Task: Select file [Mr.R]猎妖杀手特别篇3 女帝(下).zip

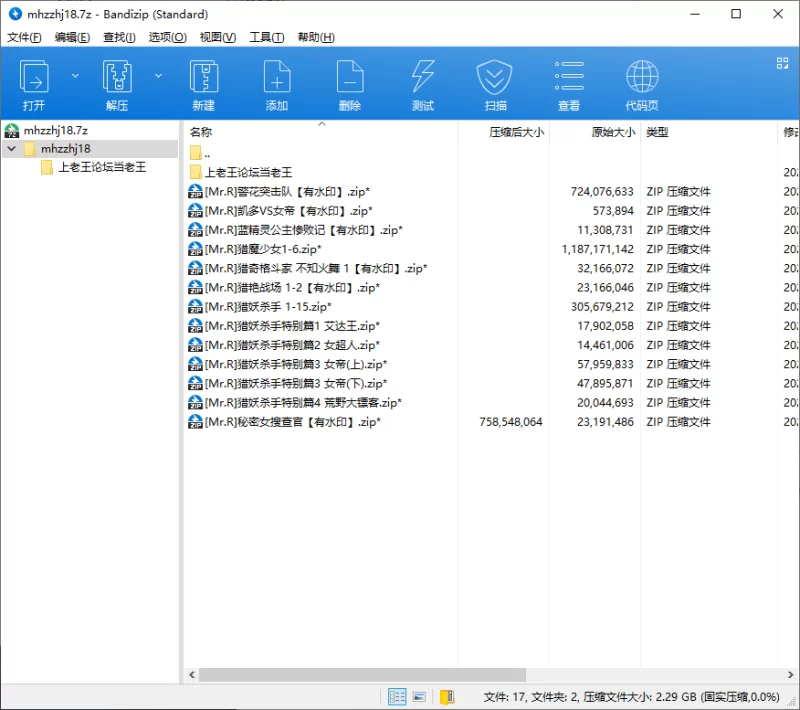Action: point(295,384)
